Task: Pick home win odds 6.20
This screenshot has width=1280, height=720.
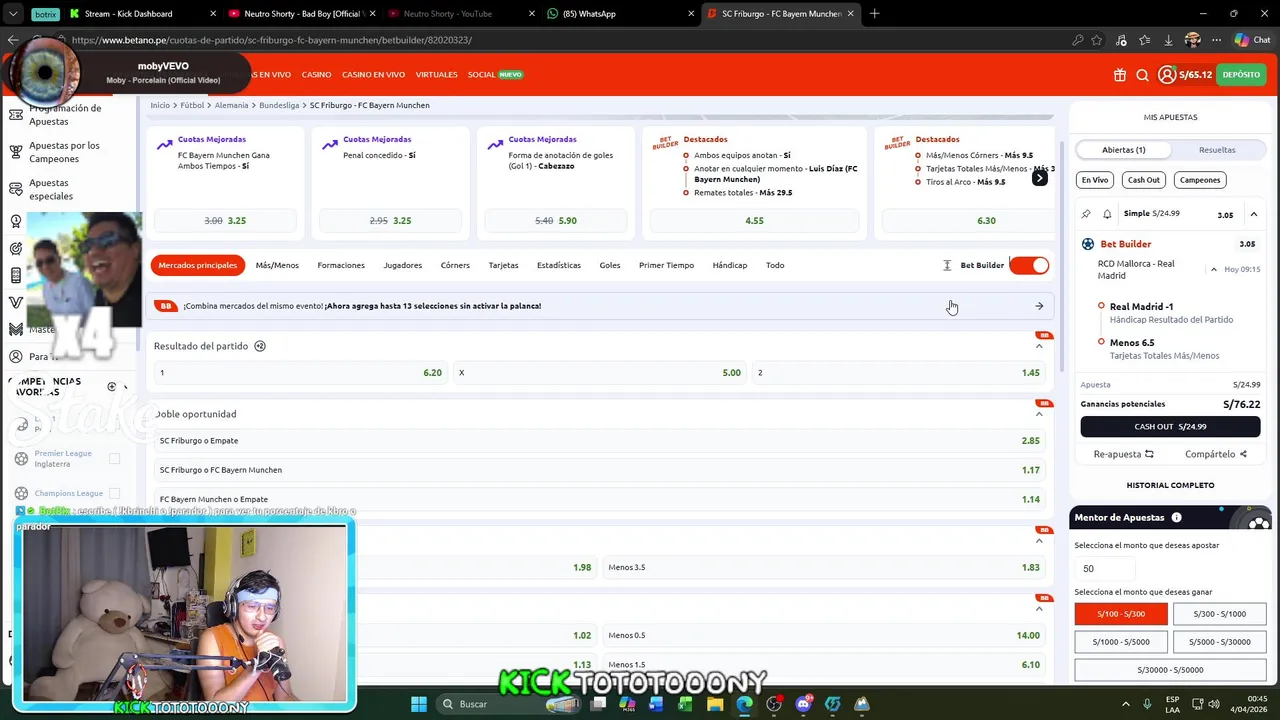Action: coord(300,373)
